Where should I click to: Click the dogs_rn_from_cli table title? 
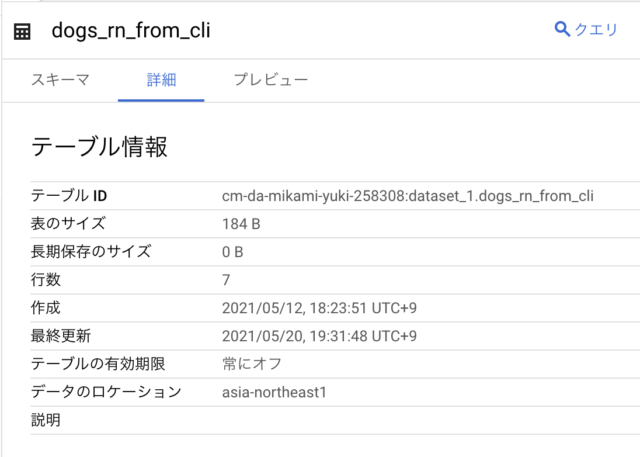131,31
